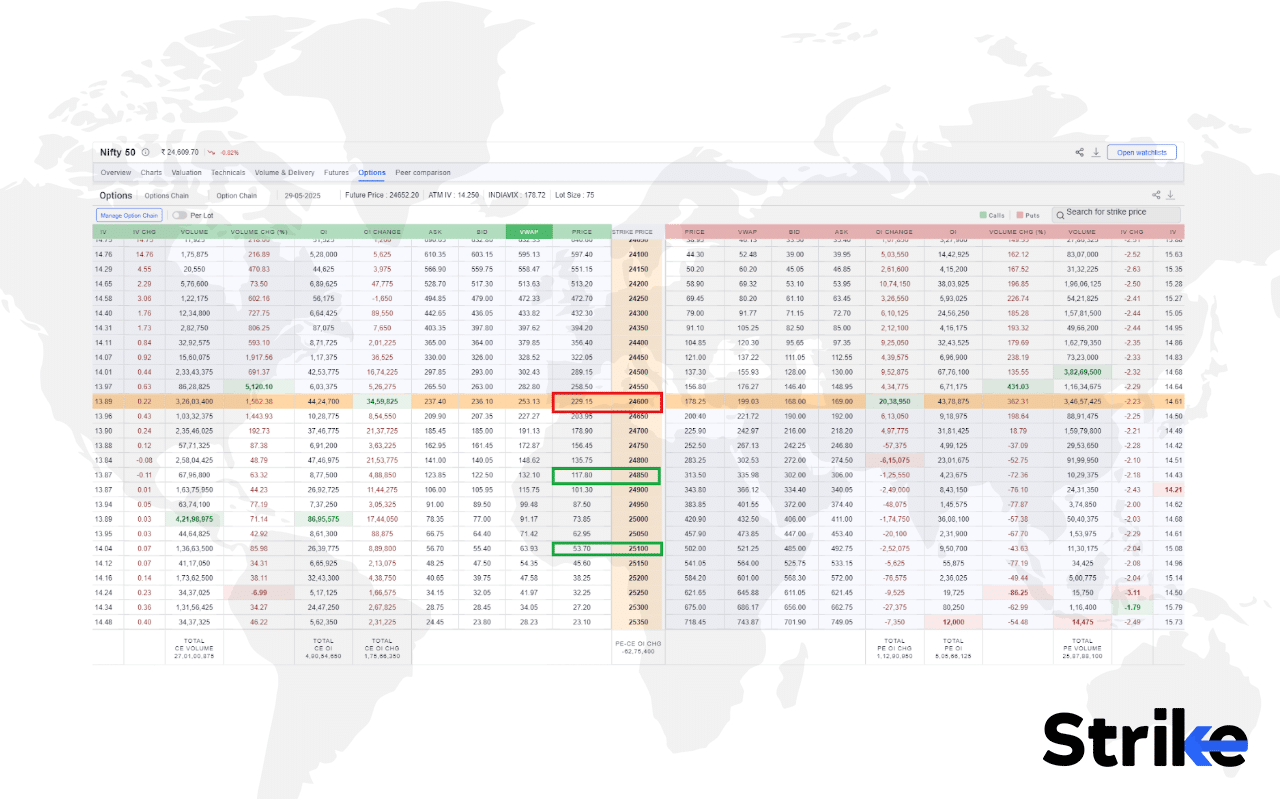The image size is (1280, 800).
Task: Click the share icon beside Open watchlists
Action: pos(1078,151)
